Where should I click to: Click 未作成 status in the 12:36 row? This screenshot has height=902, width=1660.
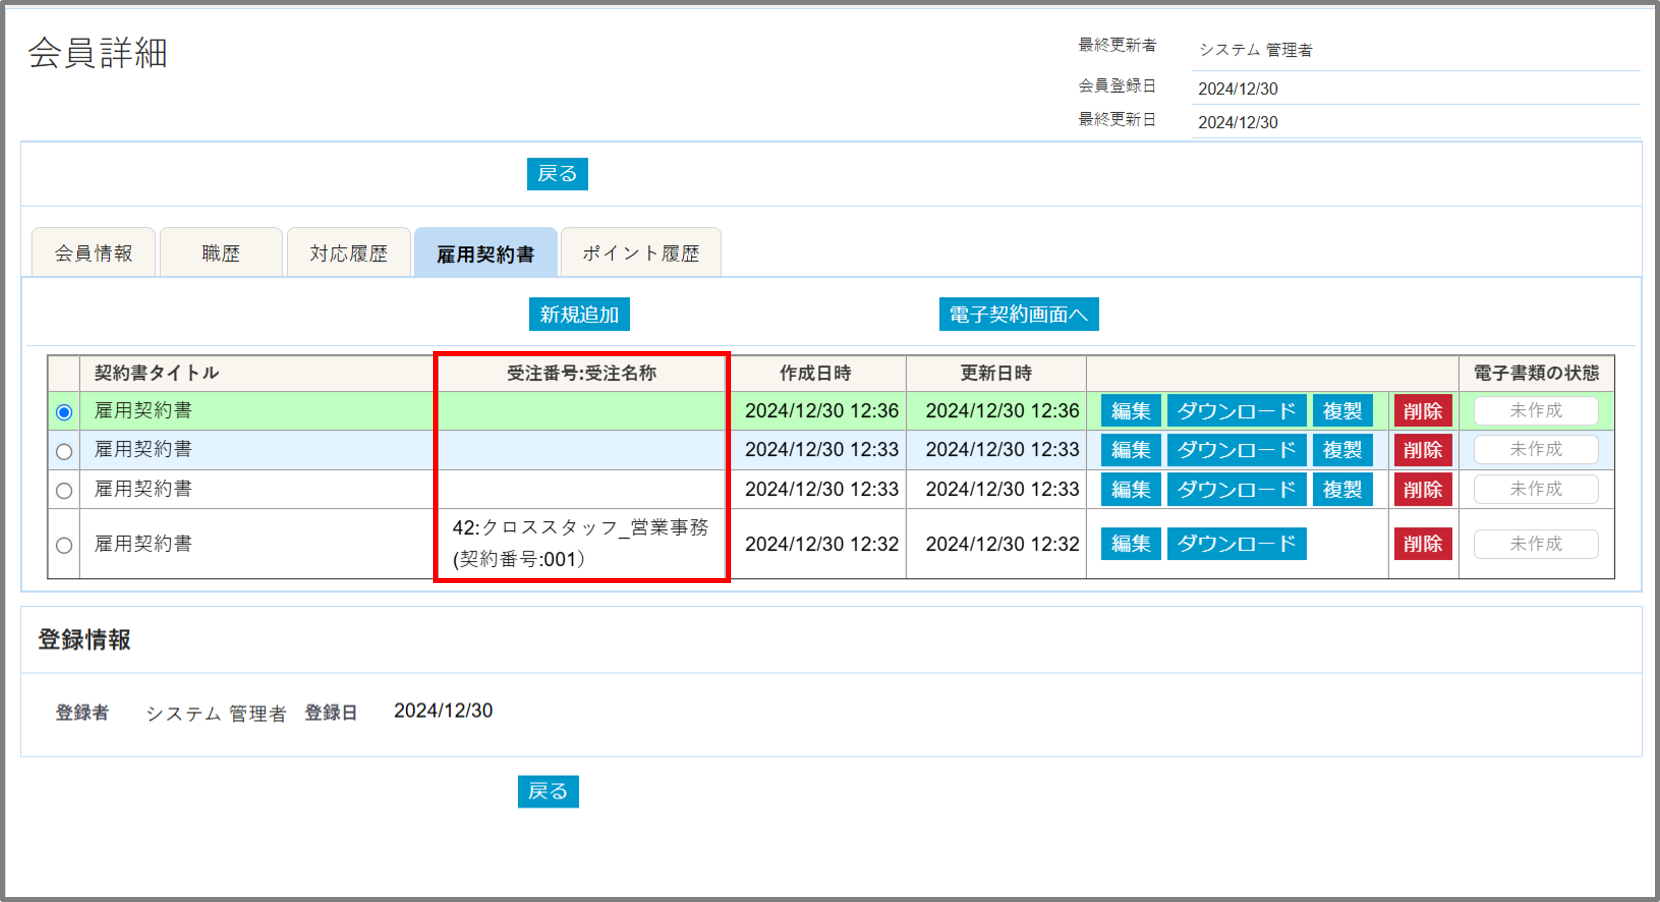[1536, 411]
